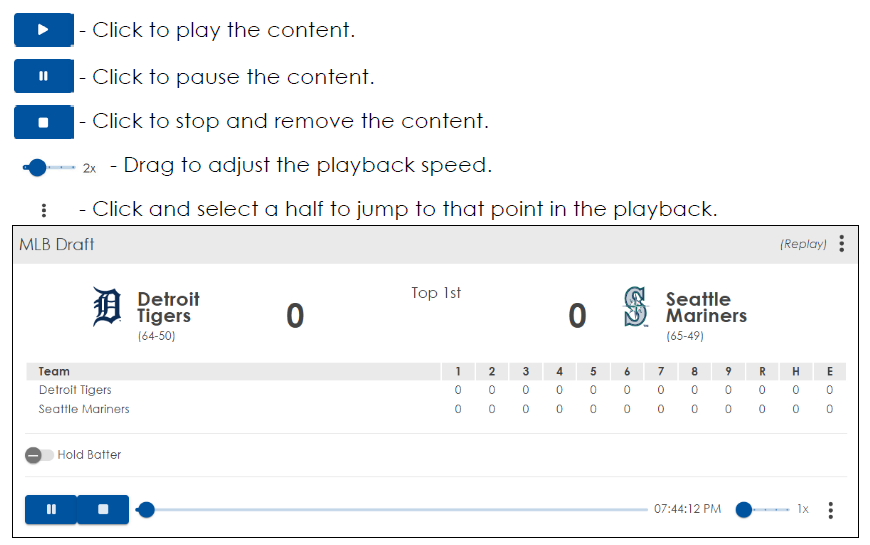The width and height of the screenshot is (870, 545).
Task: Click the 2x speed slider in the legend
Action: point(38,168)
